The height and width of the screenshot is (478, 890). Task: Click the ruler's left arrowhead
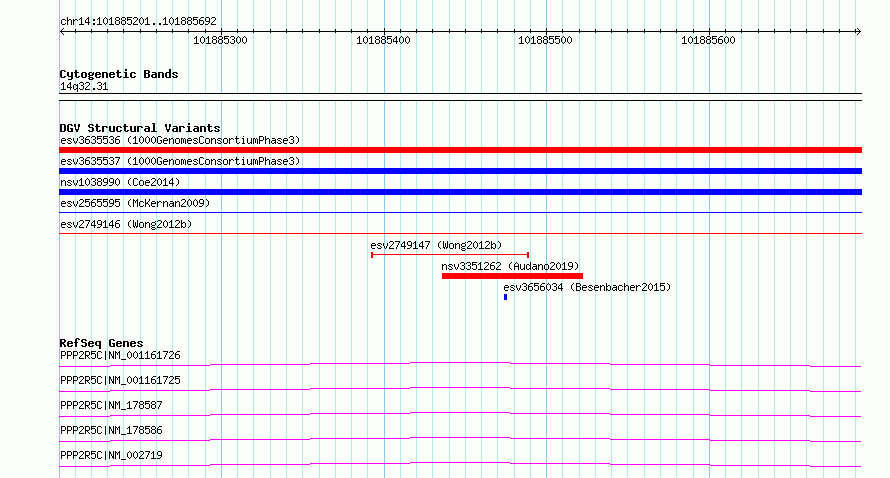click(x=62, y=32)
